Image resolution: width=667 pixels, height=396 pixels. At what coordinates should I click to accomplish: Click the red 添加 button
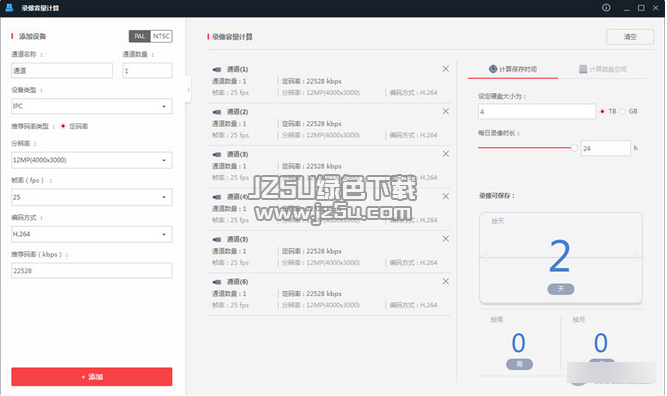pyautogui.click(x=91, y=377)
